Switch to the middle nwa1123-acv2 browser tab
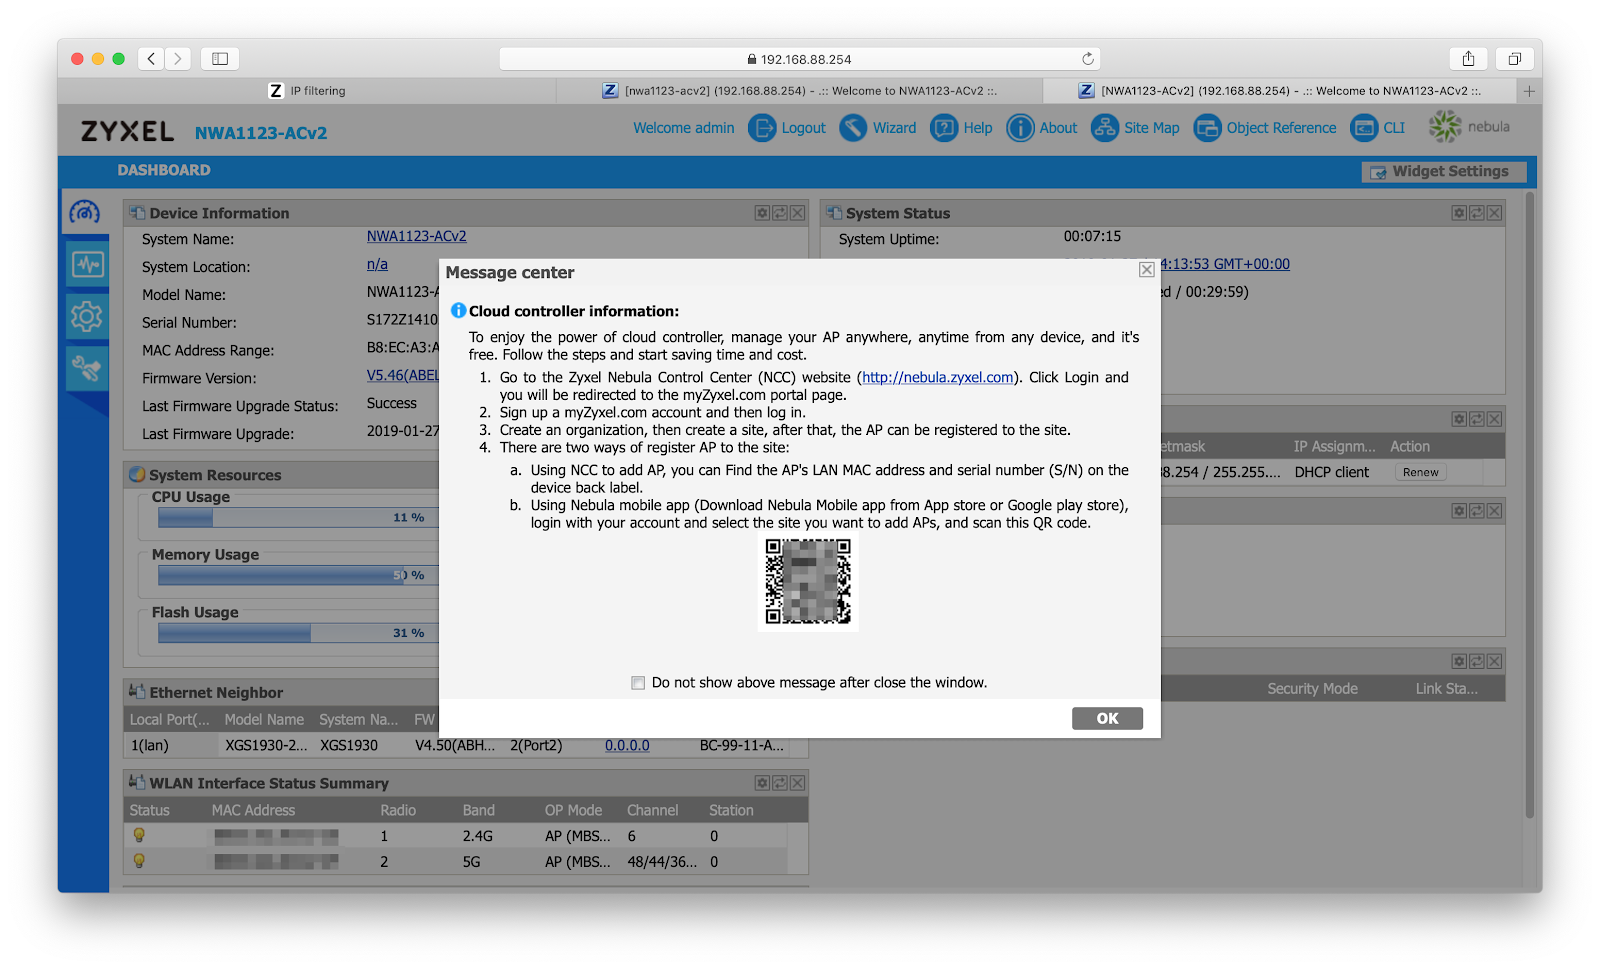The width and height of the screenshot is (1600, 969). 799,91
